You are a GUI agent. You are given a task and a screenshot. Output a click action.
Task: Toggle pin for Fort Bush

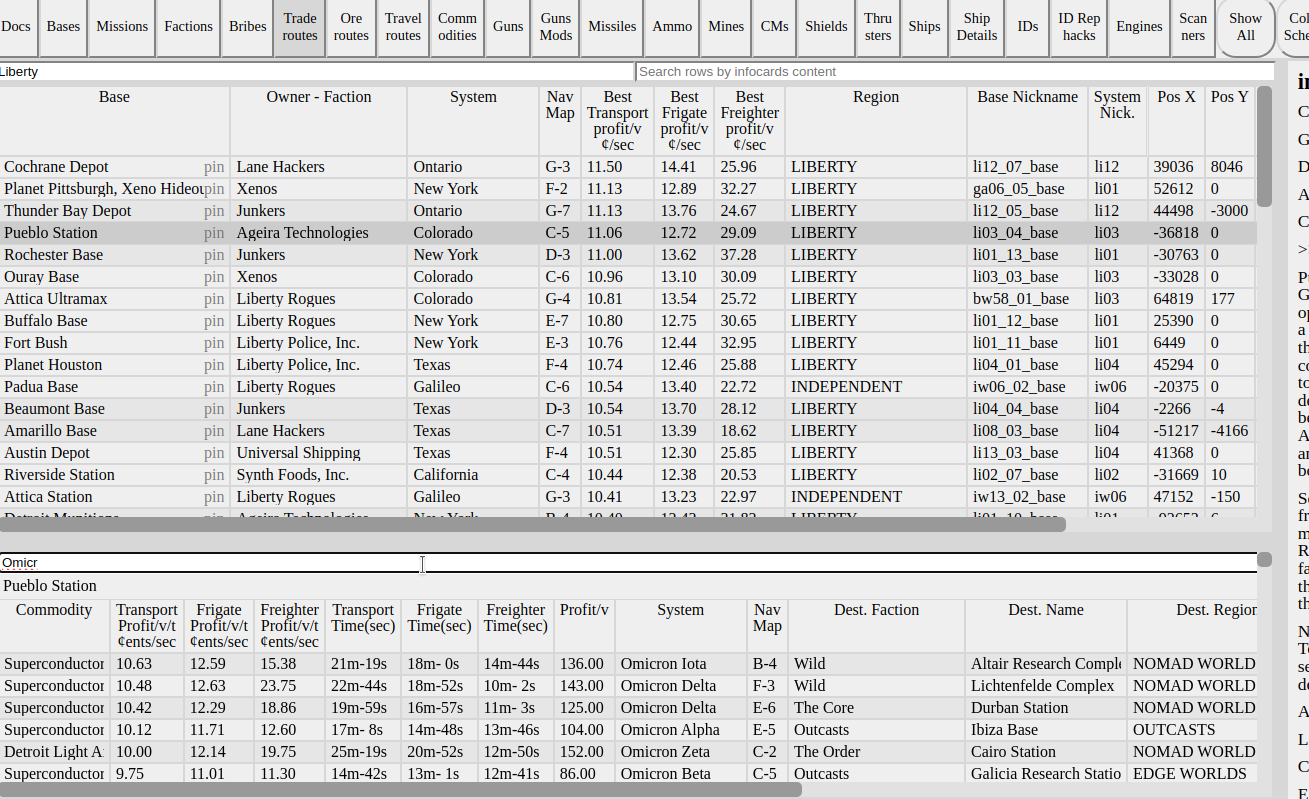click(214, 343)
